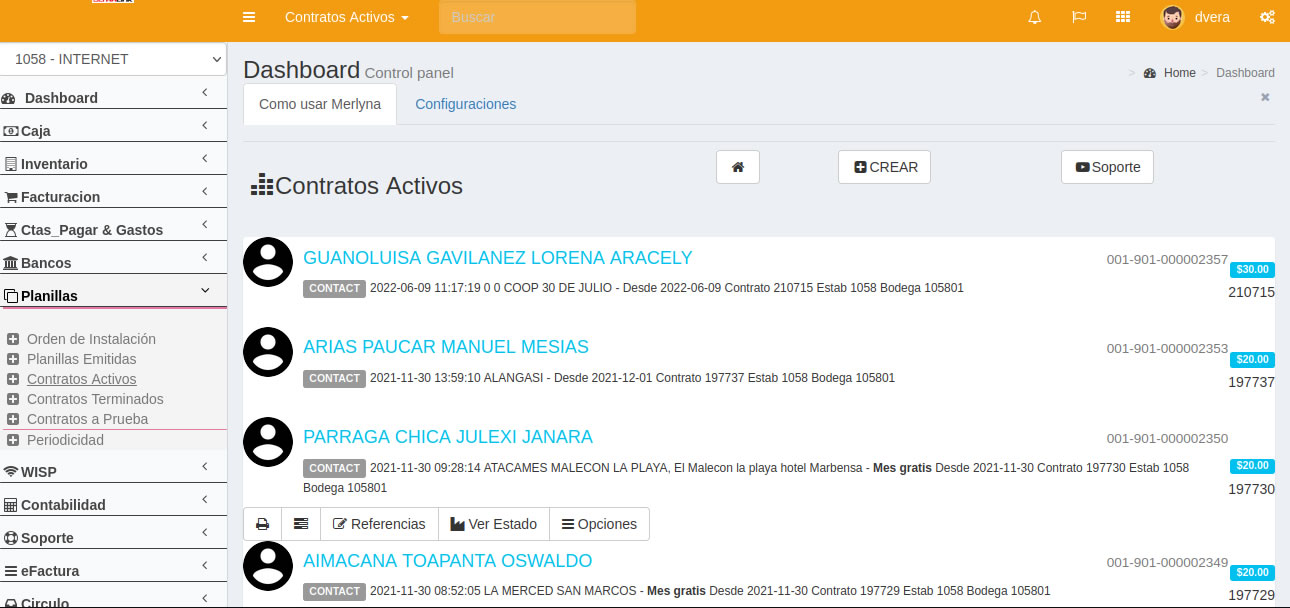Click the home icon above Contratos Activos
The height and width of the screenshot is (608, 1290).
pos(738,166)
